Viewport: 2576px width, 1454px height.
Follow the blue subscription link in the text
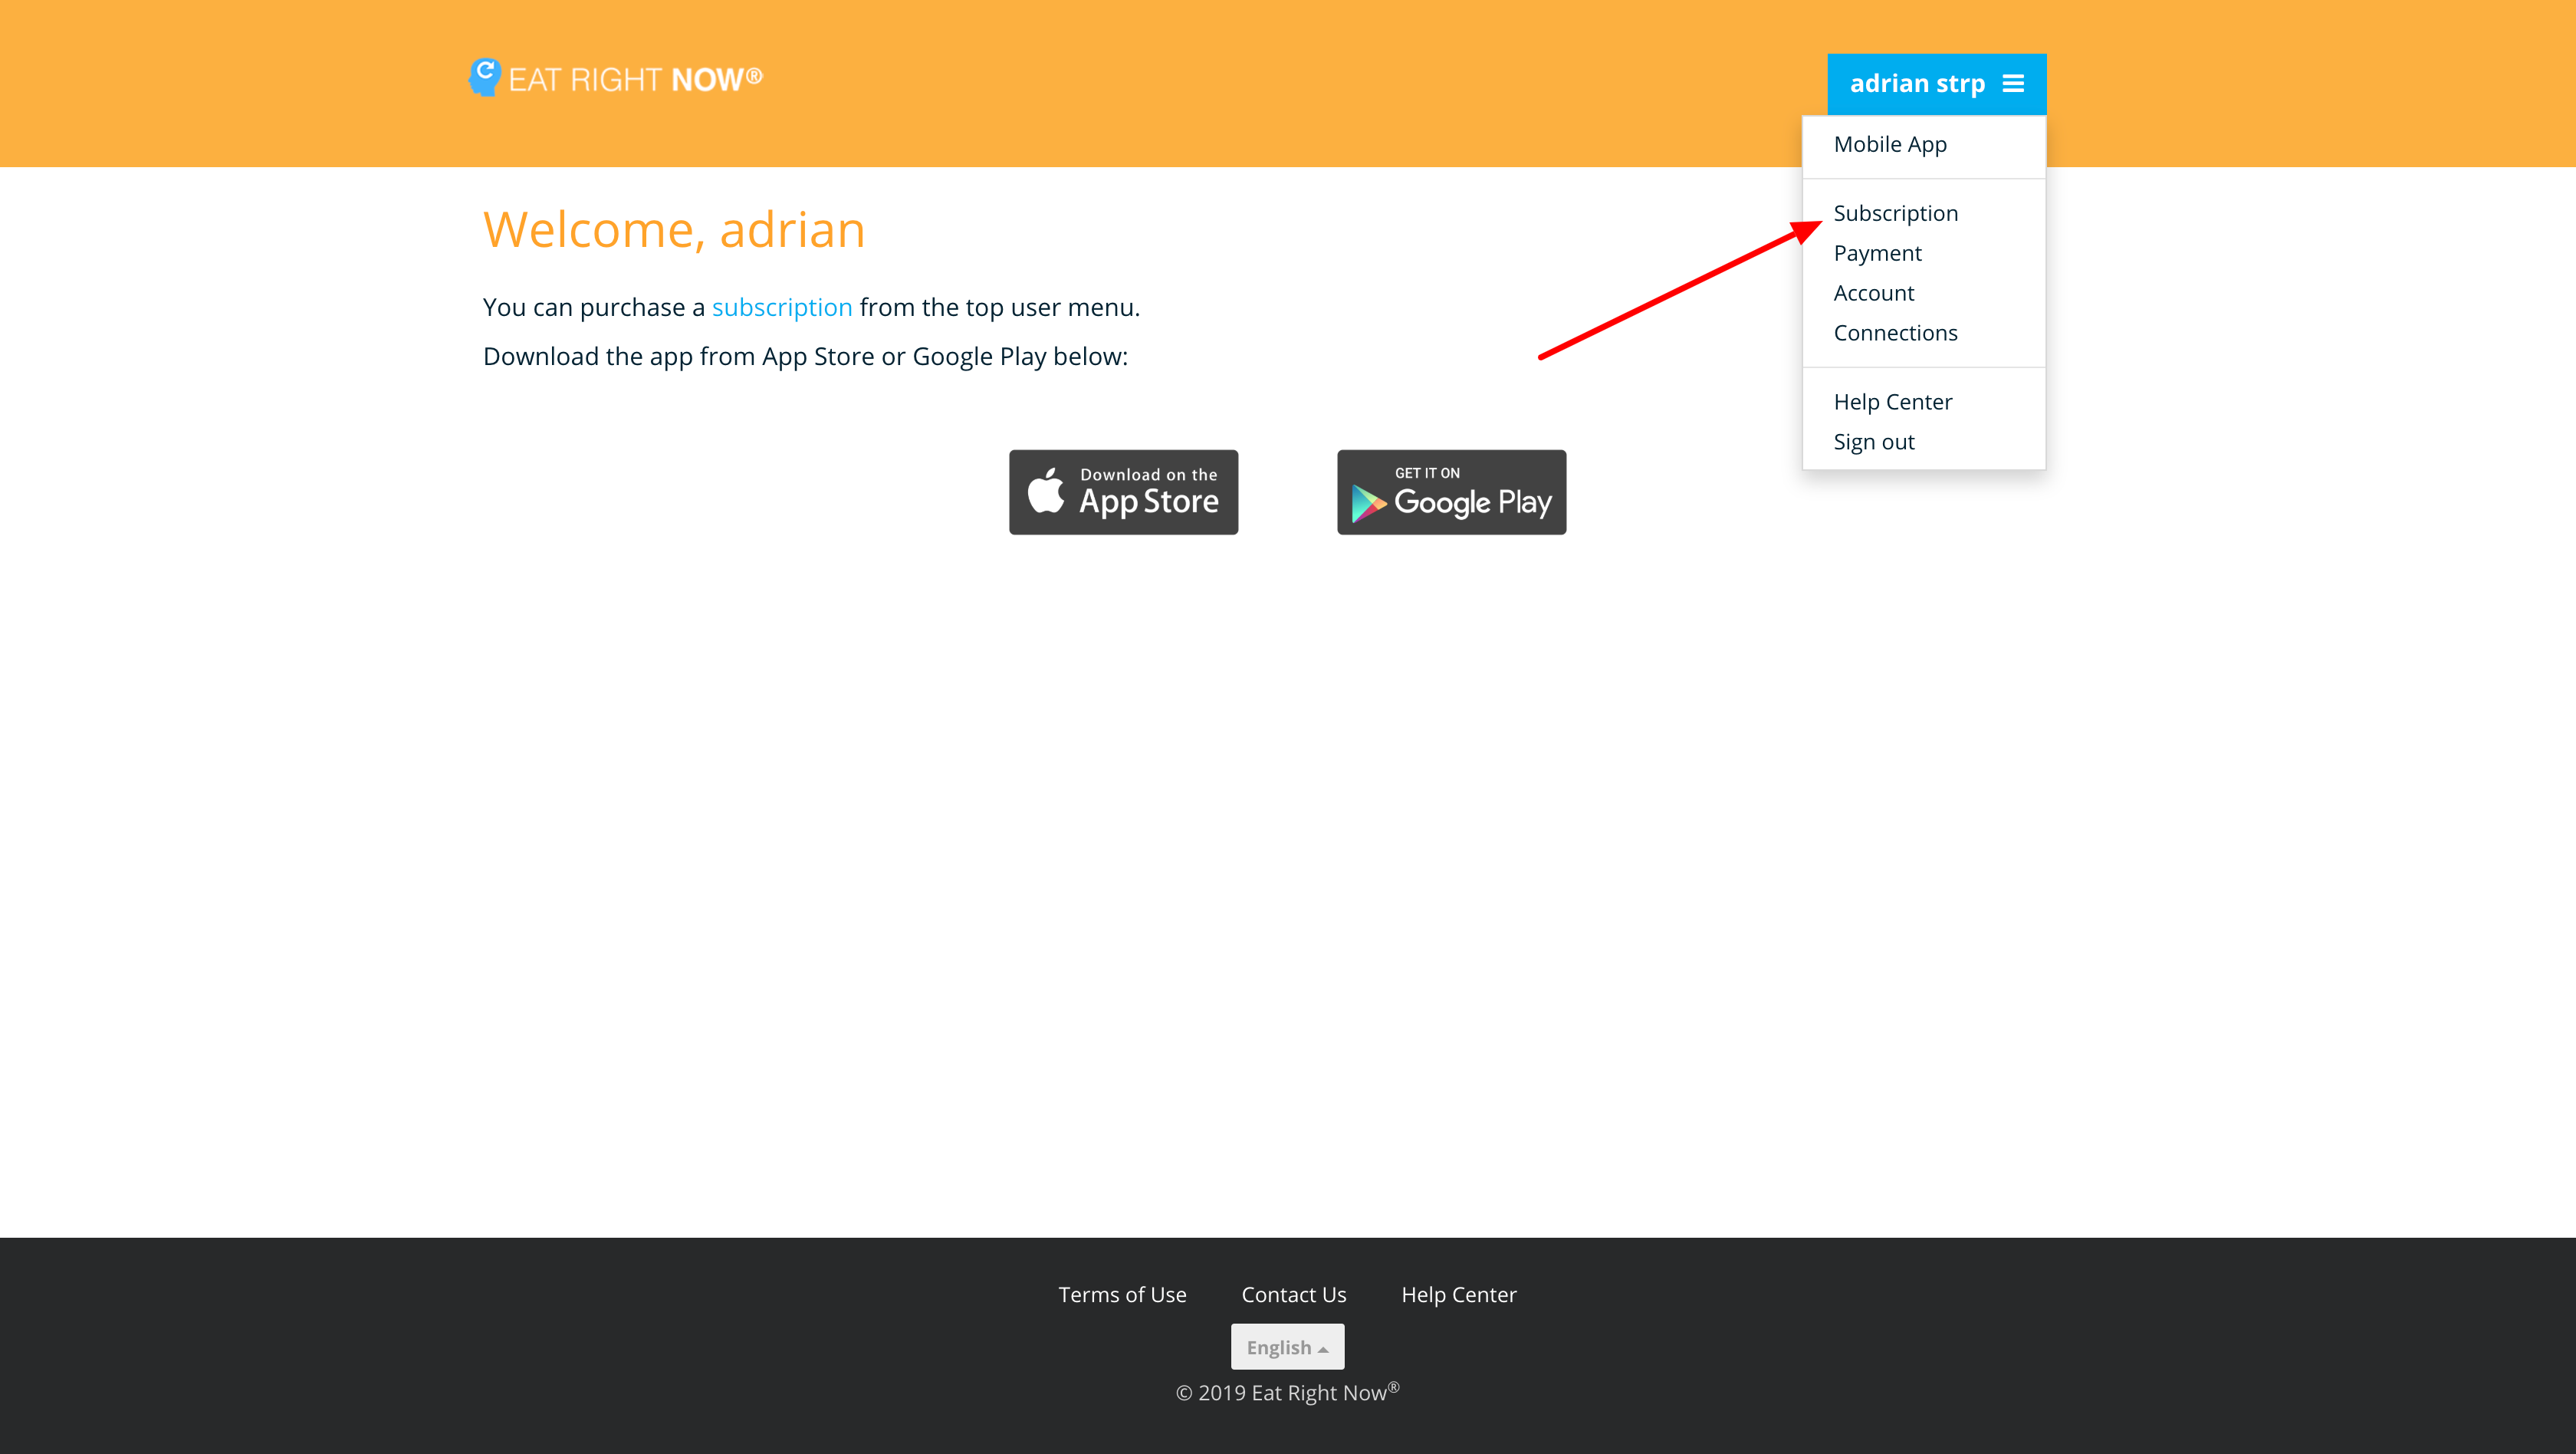tap(781, 307)
